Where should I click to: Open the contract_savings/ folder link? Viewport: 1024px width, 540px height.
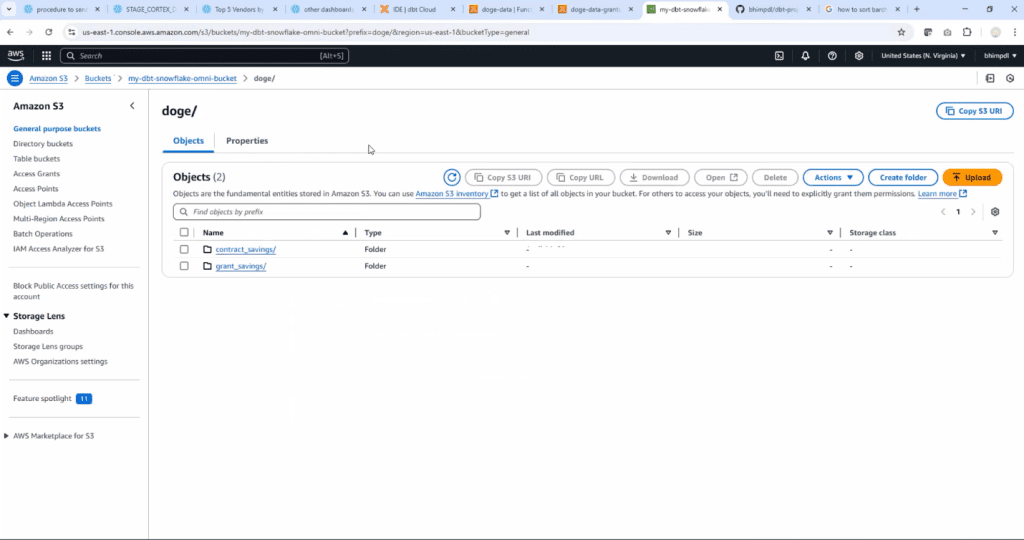(x=246, y=249)
